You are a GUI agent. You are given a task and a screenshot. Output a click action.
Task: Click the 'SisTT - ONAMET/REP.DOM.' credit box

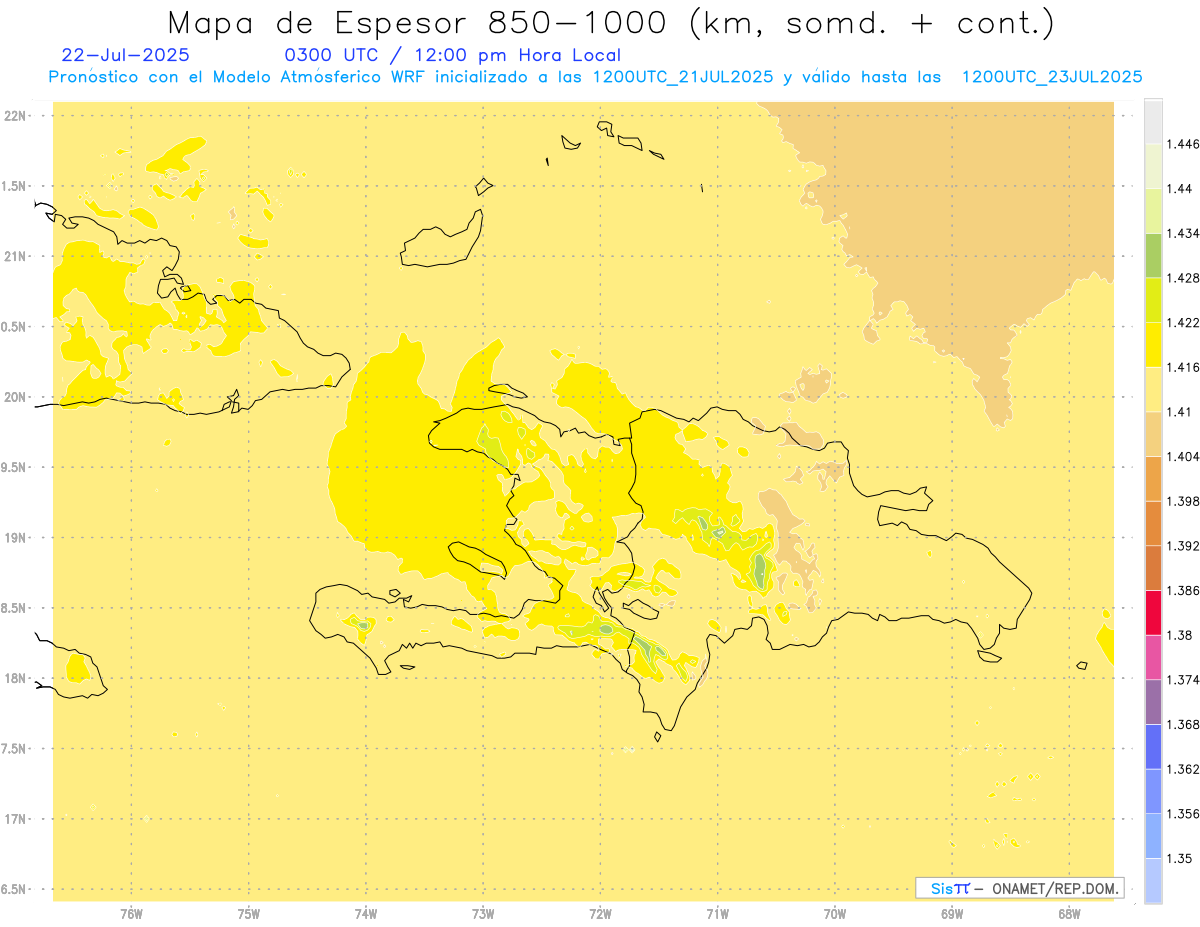pos(1019,888)
